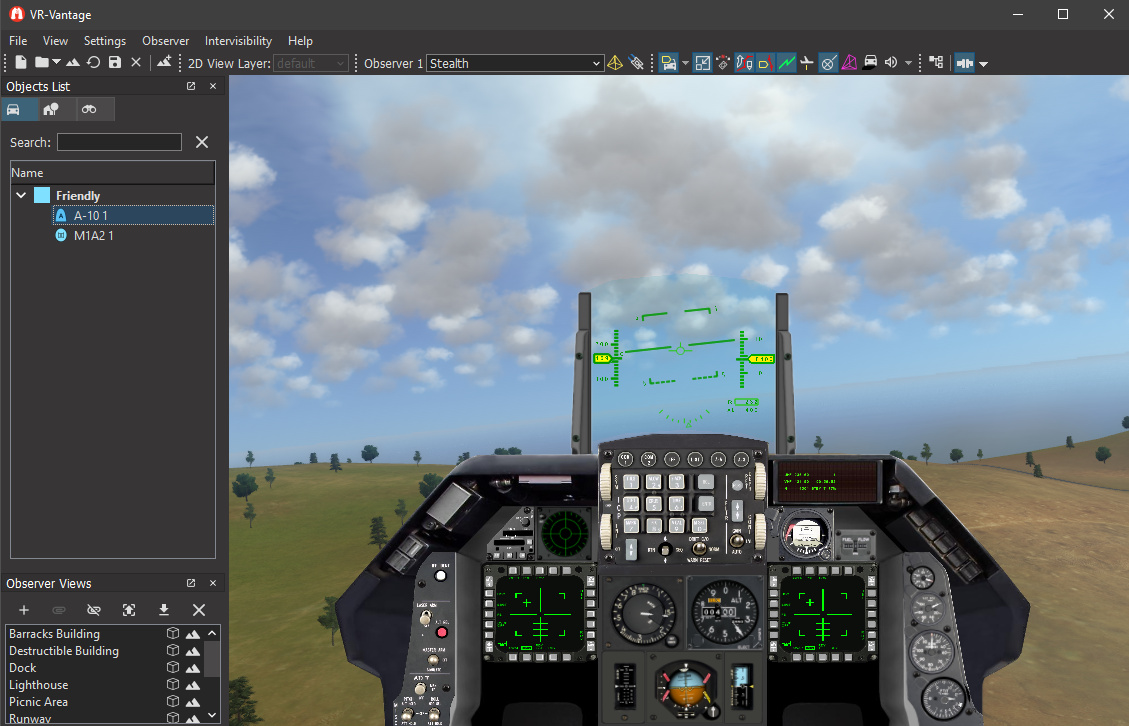Select the vehicle entities tab in Objects List
Screen dimensions: 1129x726
tap(19, 109)
